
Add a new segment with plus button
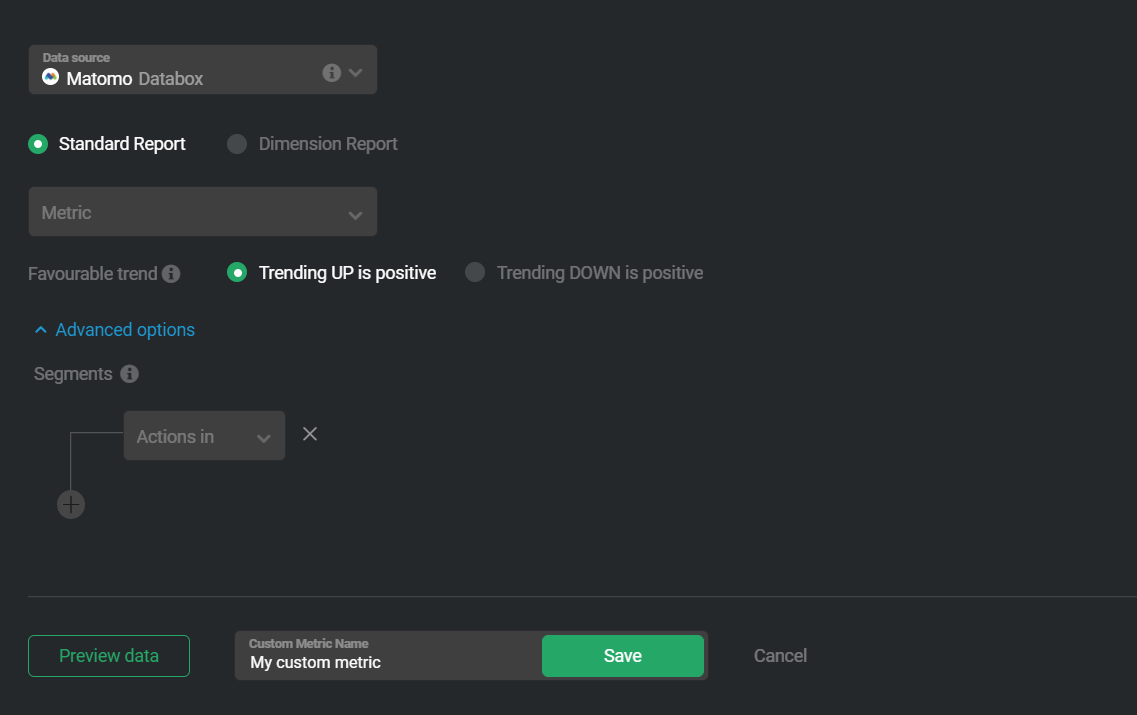(71, 504)
